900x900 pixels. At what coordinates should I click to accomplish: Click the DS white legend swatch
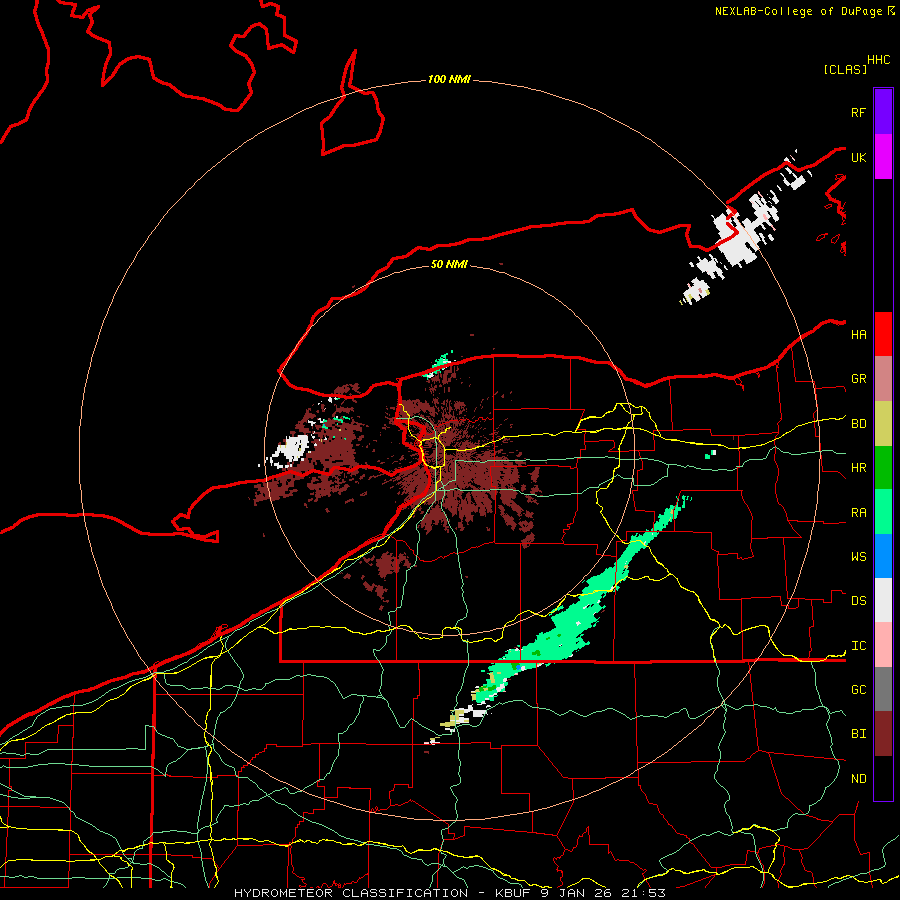coord(883,600)
